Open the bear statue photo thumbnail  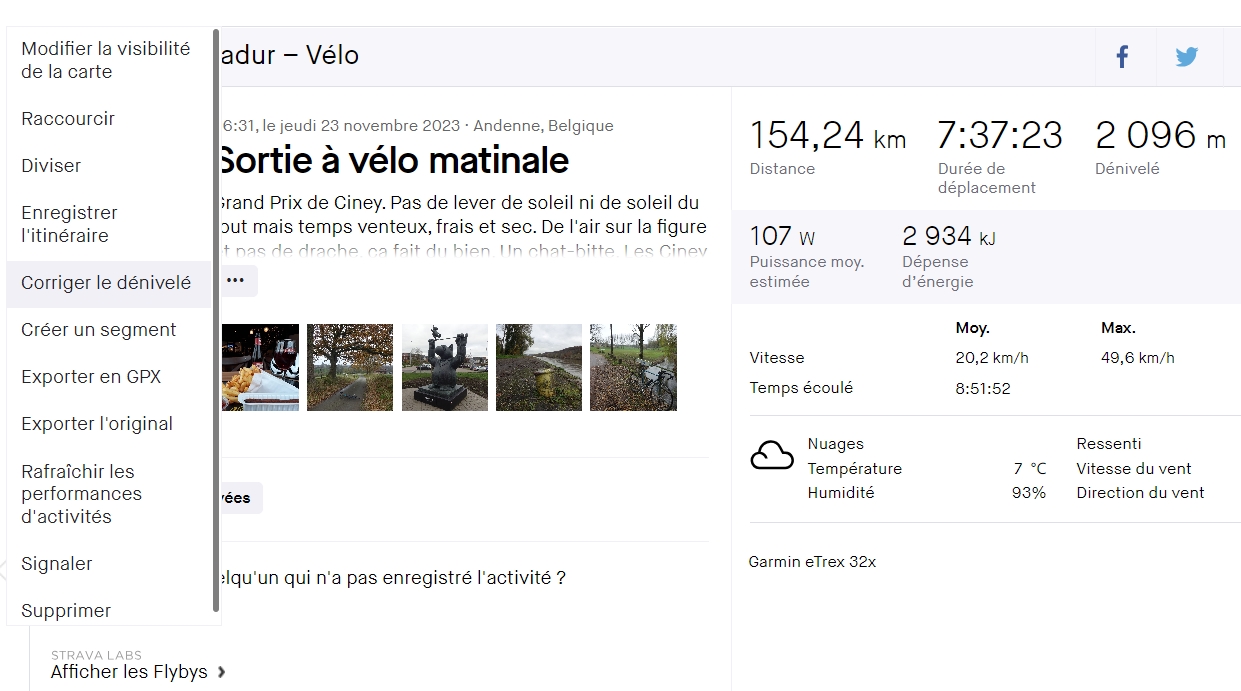[444, 367]
